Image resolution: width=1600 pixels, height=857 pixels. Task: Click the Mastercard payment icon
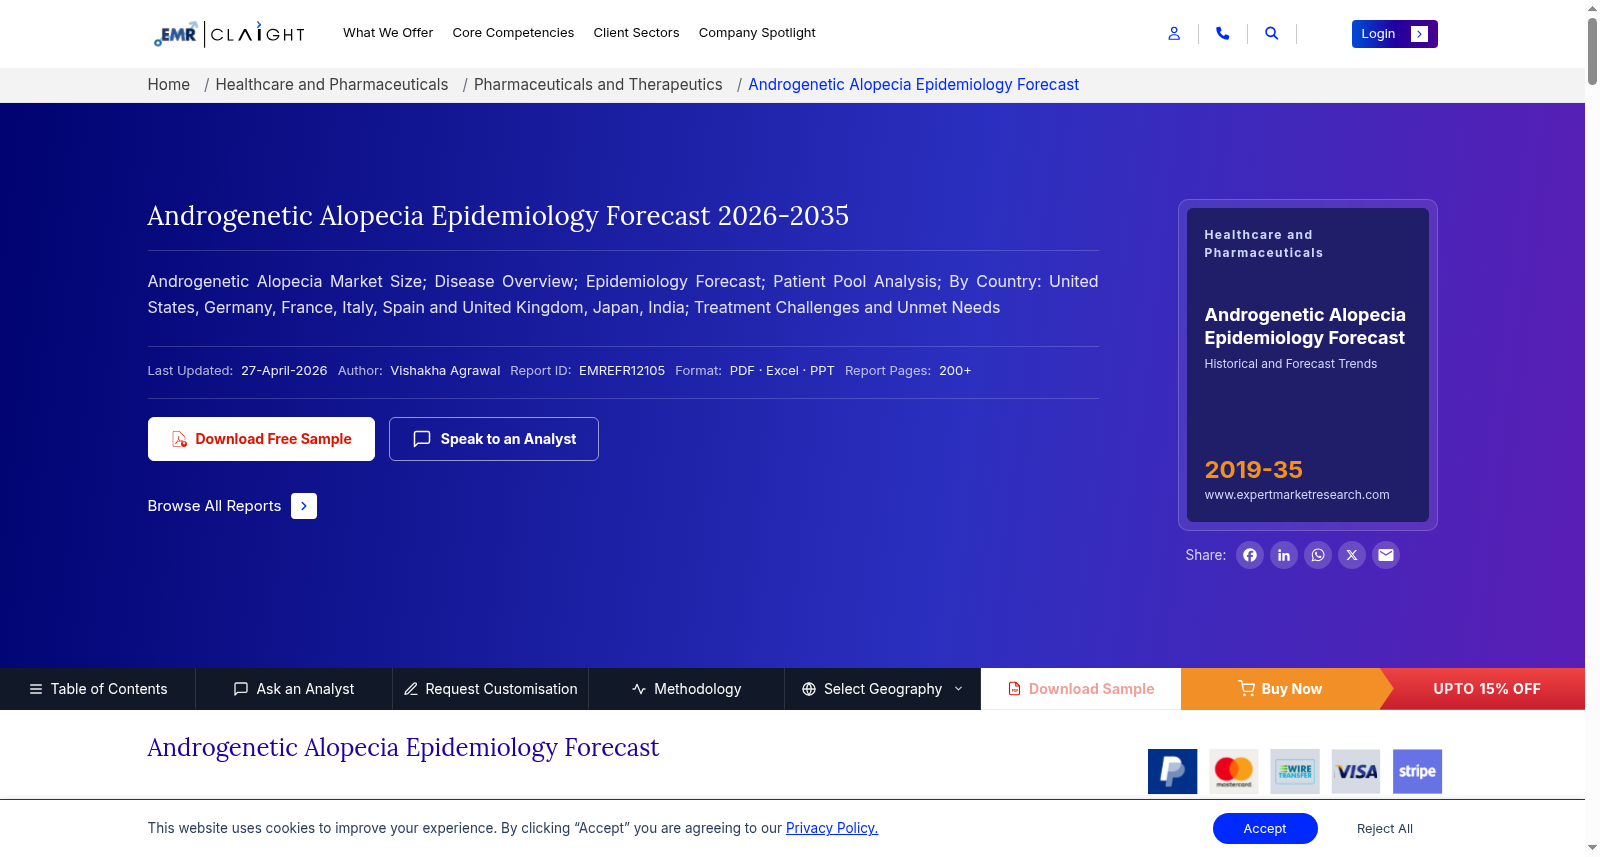click(x=1234, y=771)
